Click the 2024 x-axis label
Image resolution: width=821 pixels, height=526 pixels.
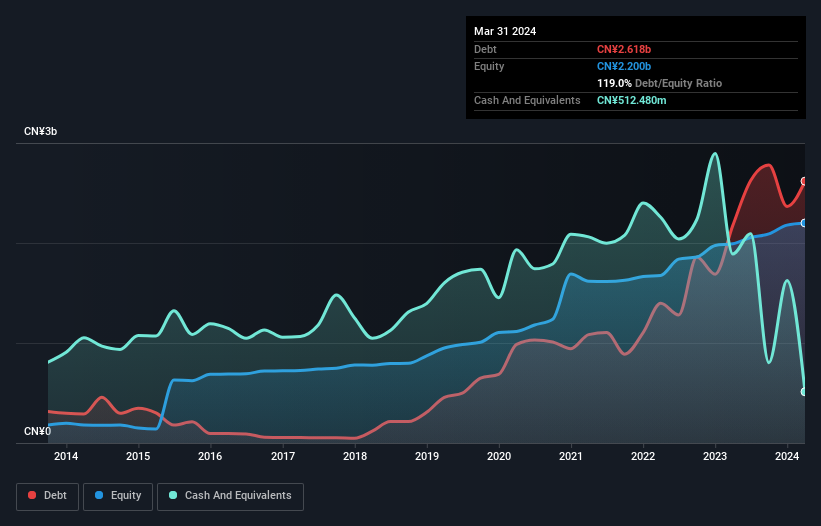787,456
